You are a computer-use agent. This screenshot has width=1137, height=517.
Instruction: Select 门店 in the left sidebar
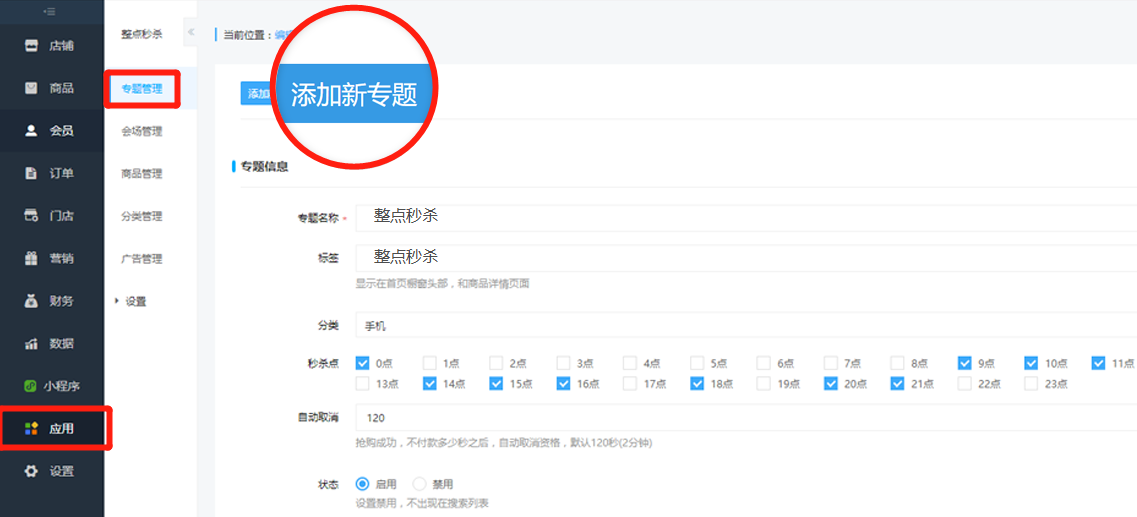52,215
